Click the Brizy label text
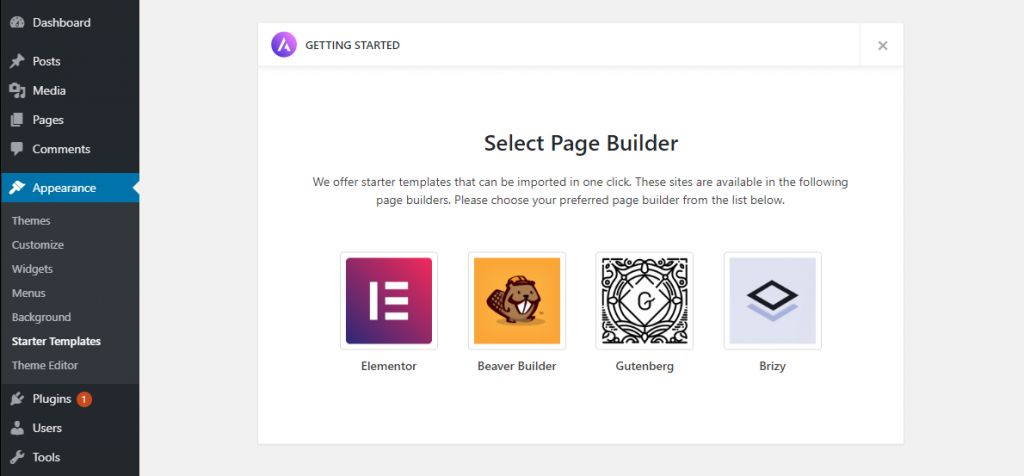 coord(773,366)
